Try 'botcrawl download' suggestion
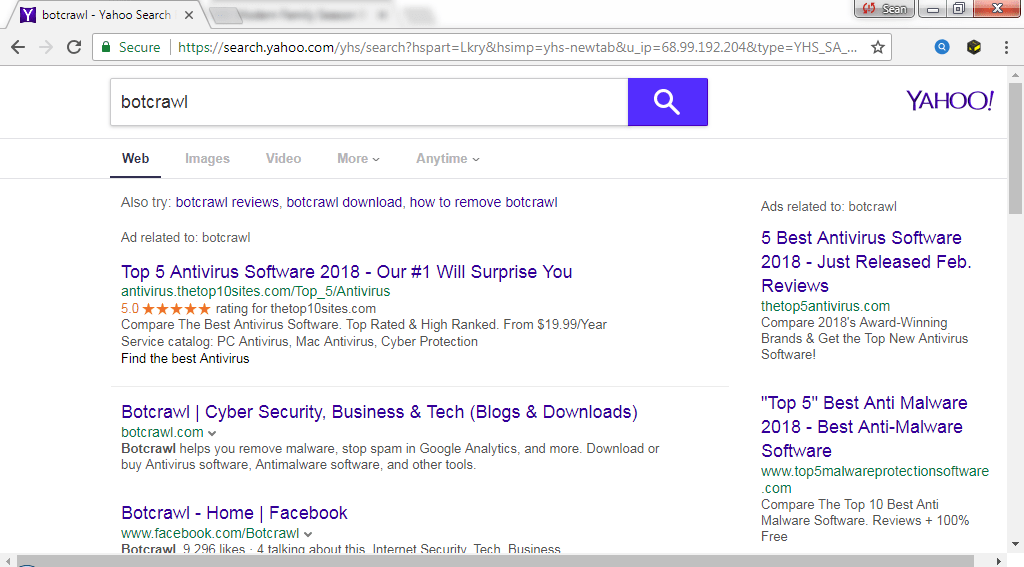Image resolution: width=1024 pixels, height=567 pixels. [344, 202]
